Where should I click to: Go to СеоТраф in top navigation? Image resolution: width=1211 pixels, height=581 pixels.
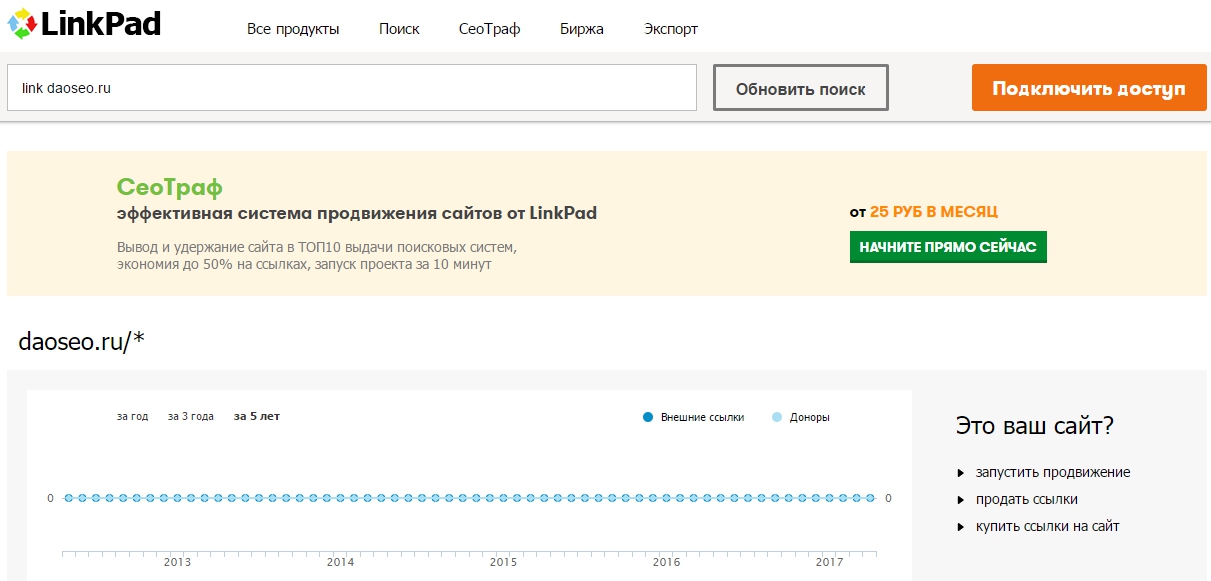(489, 29)
